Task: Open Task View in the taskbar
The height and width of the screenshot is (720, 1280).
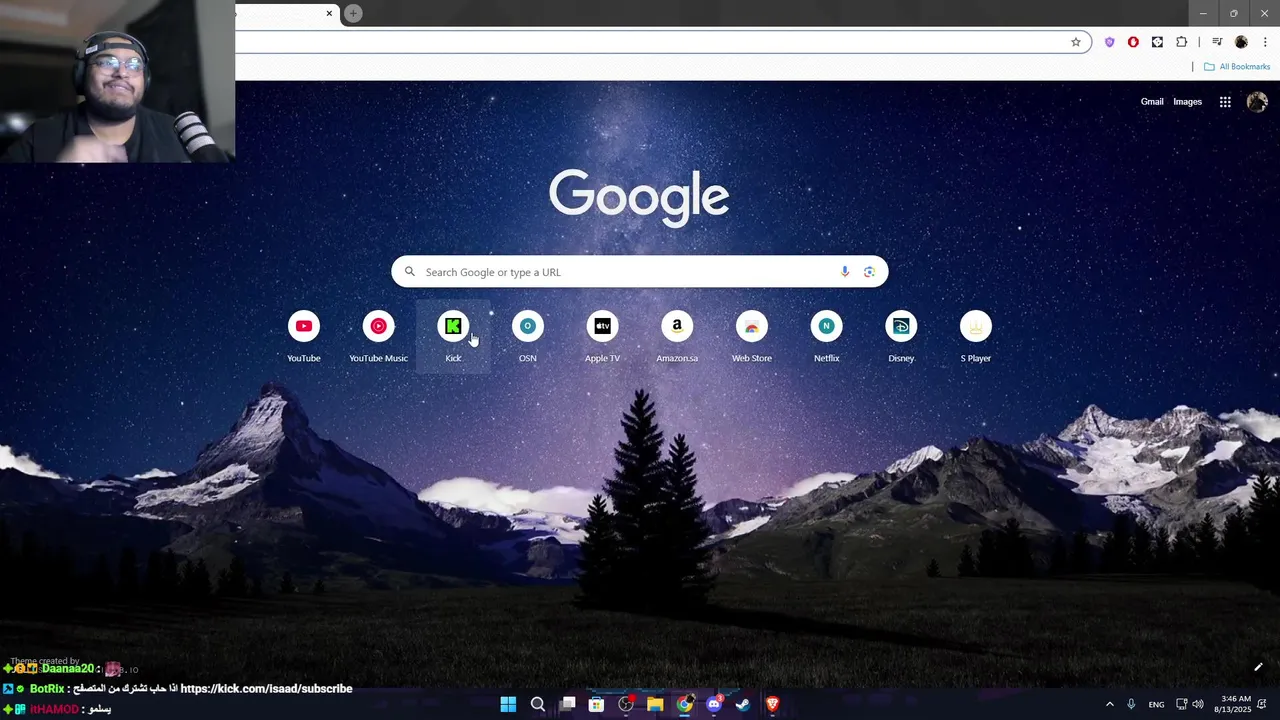Action: (x=568, y=704)
